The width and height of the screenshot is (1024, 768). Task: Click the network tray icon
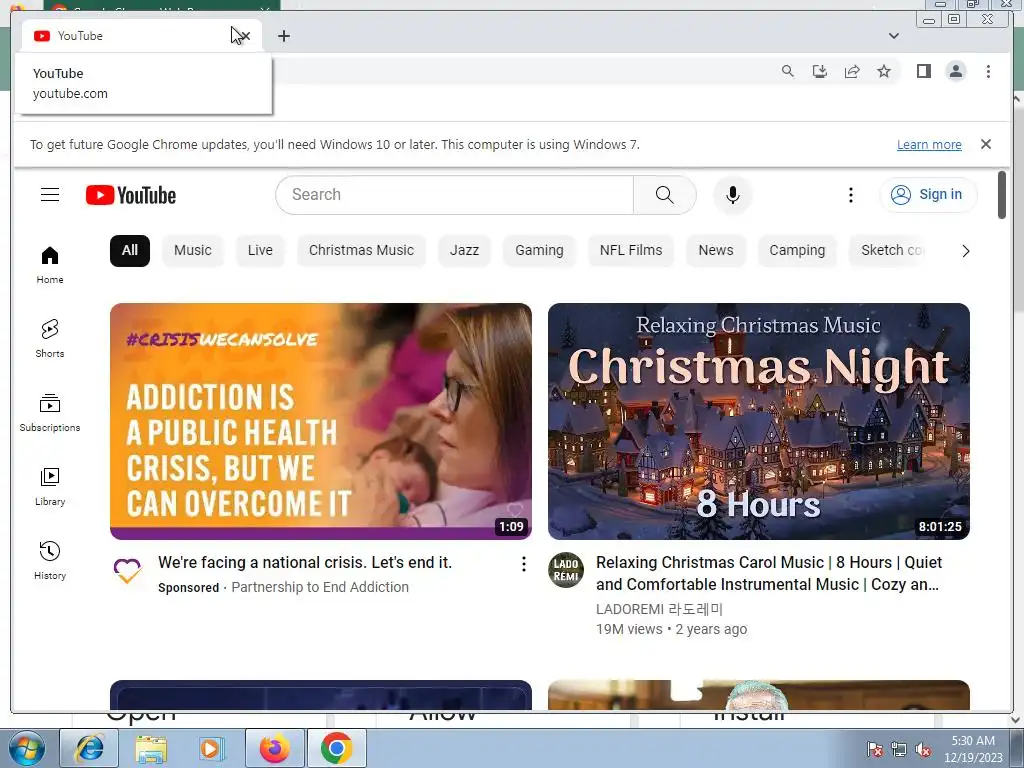pyautogui.click(x=899, y=750)
